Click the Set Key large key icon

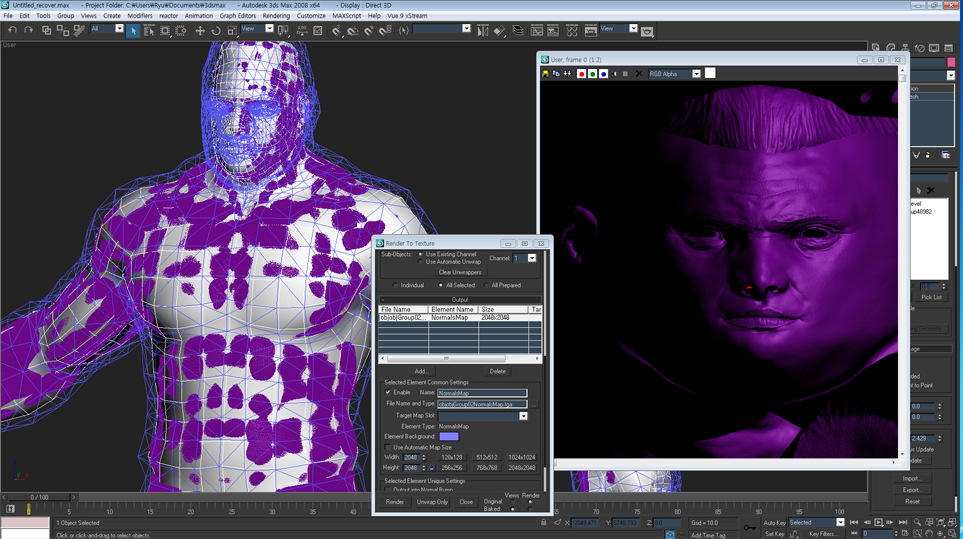(x=749, y=527)
